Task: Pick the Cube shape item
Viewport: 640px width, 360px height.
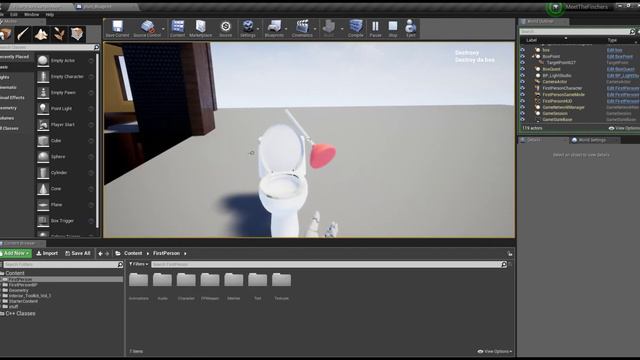Action: tap(65, 140)
